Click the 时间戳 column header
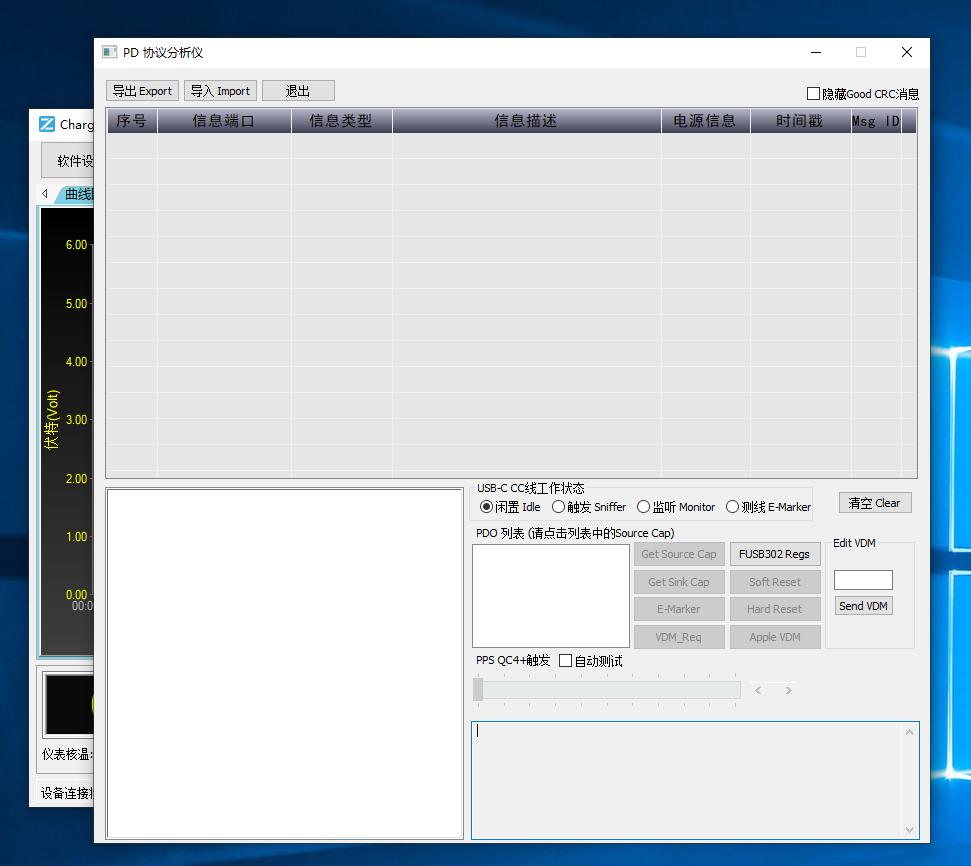 point(799,121)
